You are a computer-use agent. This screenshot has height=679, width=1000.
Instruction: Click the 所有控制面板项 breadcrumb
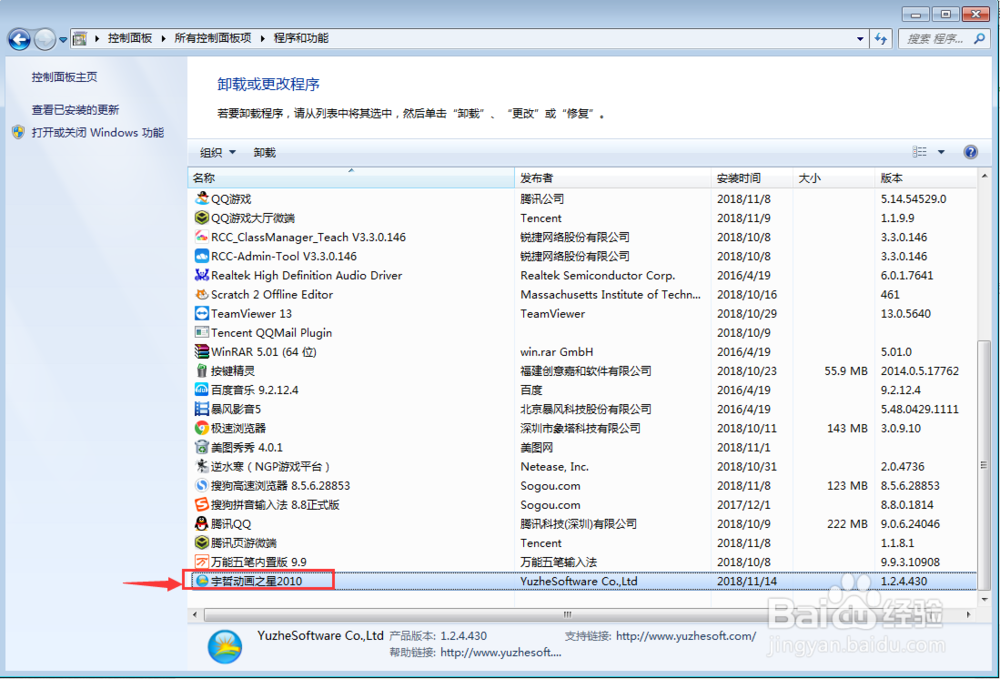pyautogui.click(x=212, y=38)
